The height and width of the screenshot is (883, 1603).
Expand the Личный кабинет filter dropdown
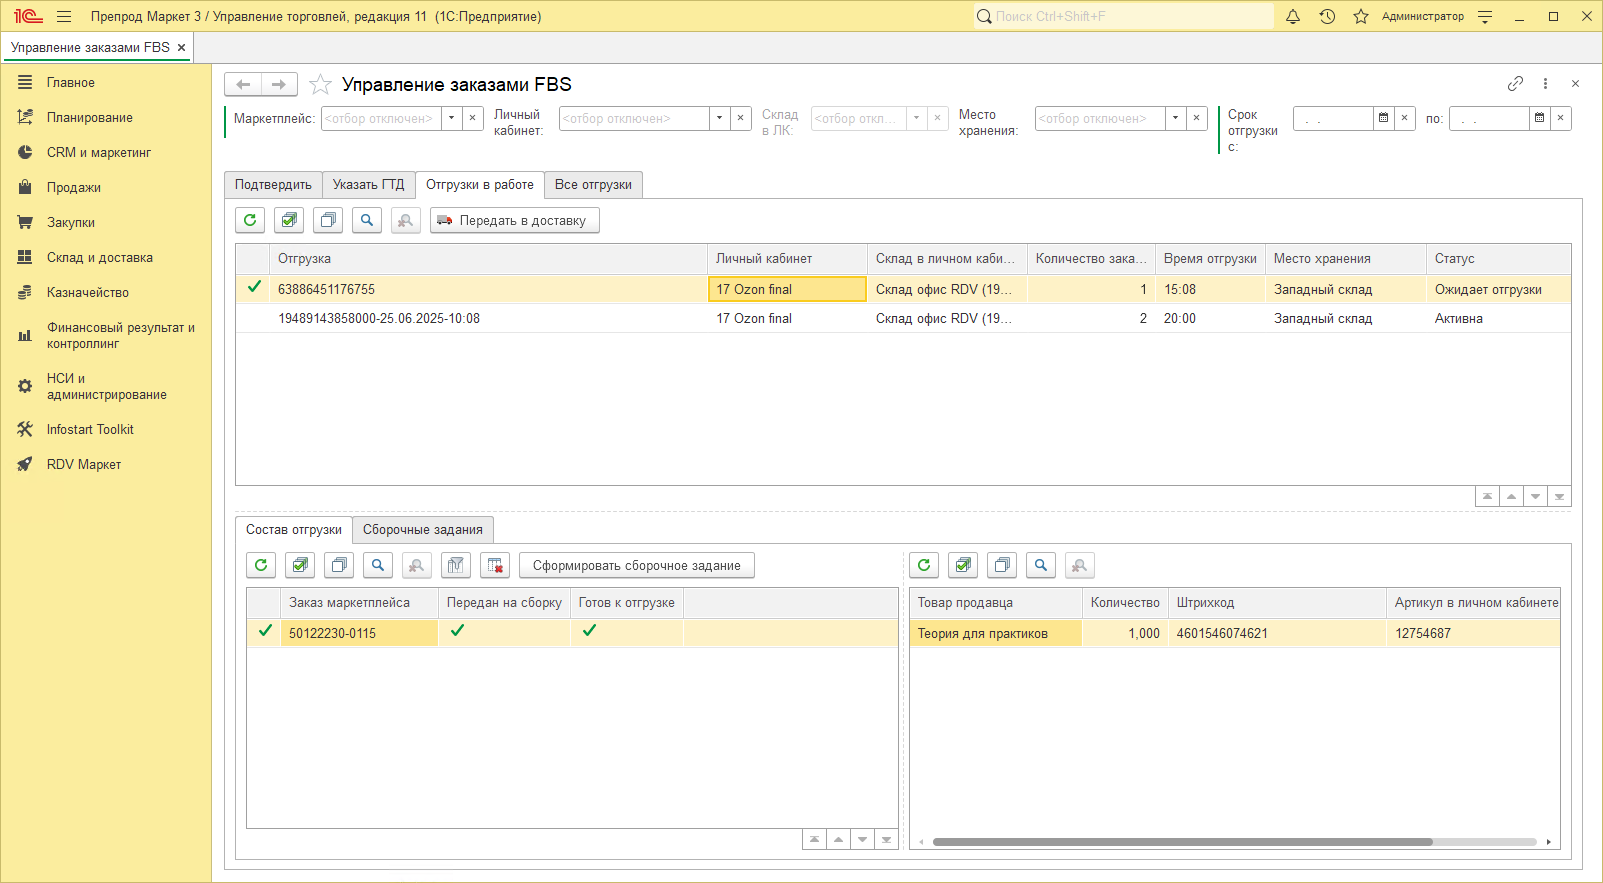point(719,118)
